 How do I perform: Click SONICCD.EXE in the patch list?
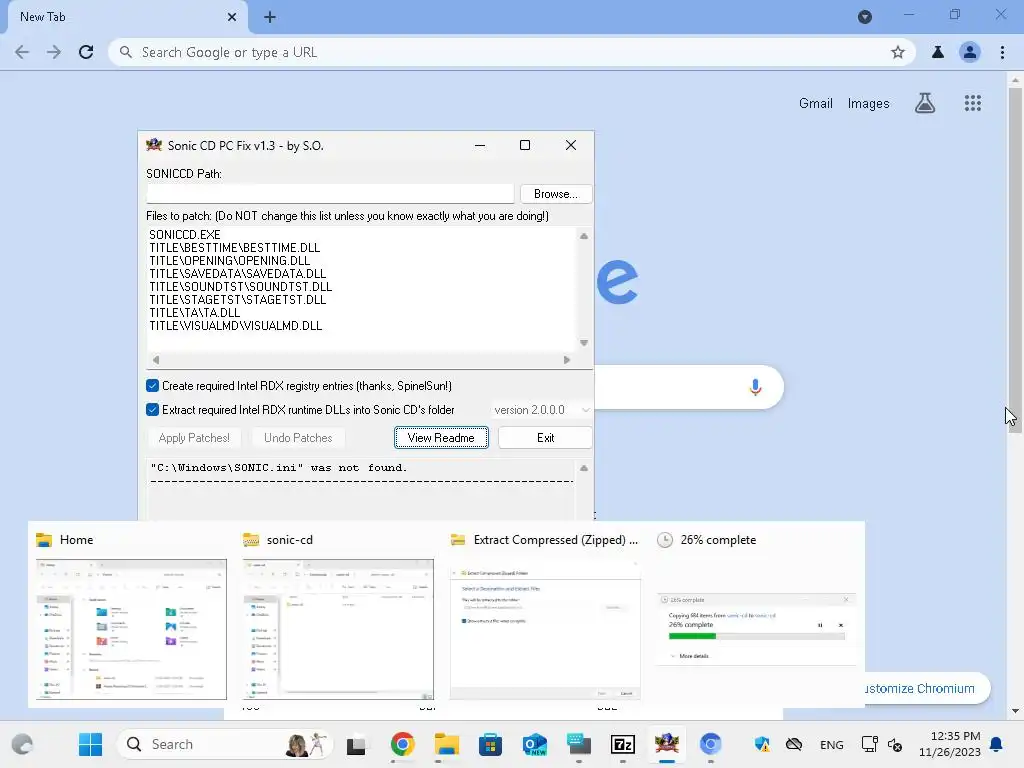185,234
